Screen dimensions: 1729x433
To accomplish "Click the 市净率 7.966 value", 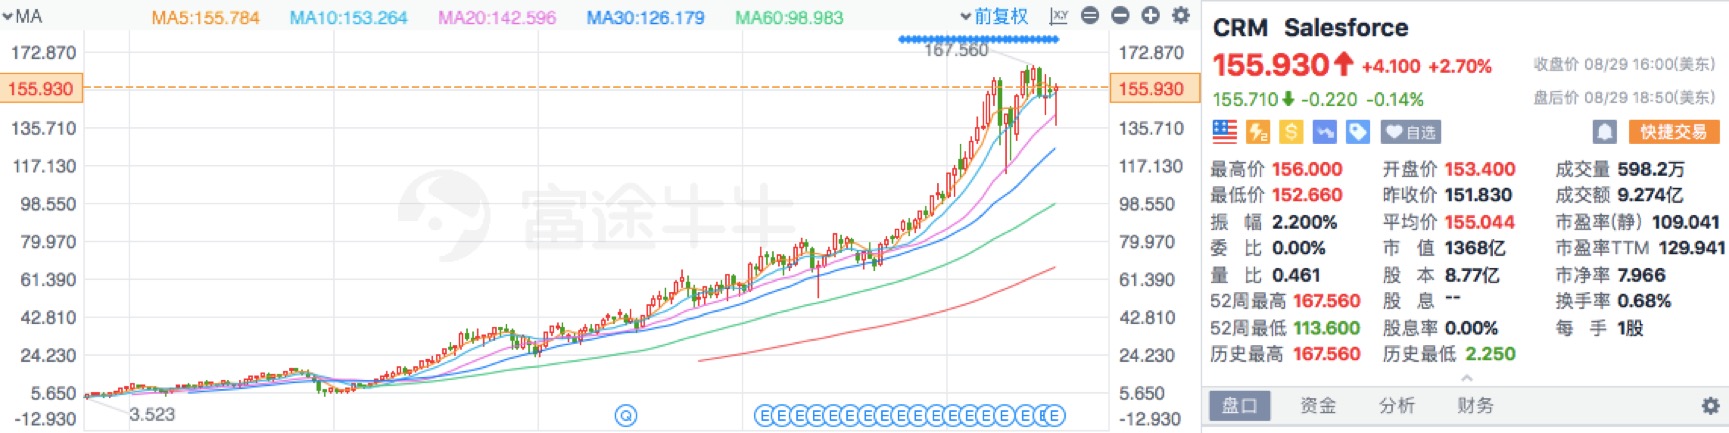I will click(1641, 275).
